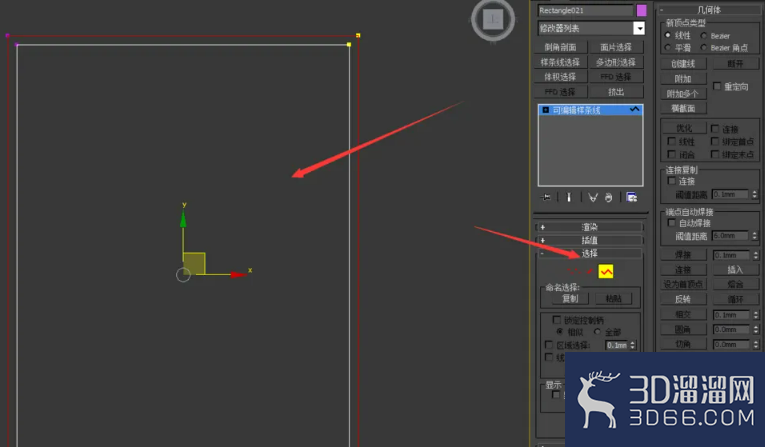765x447 pixels.
Task: Click the ViewCube in the viewport
Action: pyautogui.click(x=493, y=20)
